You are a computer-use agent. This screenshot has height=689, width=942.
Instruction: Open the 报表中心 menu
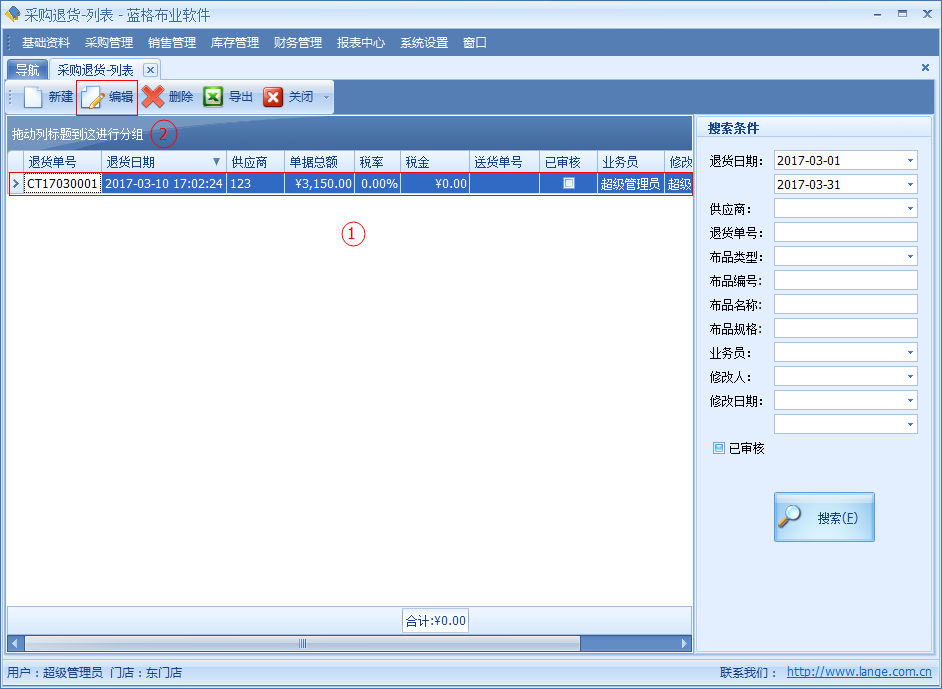[x=361, y=43]
